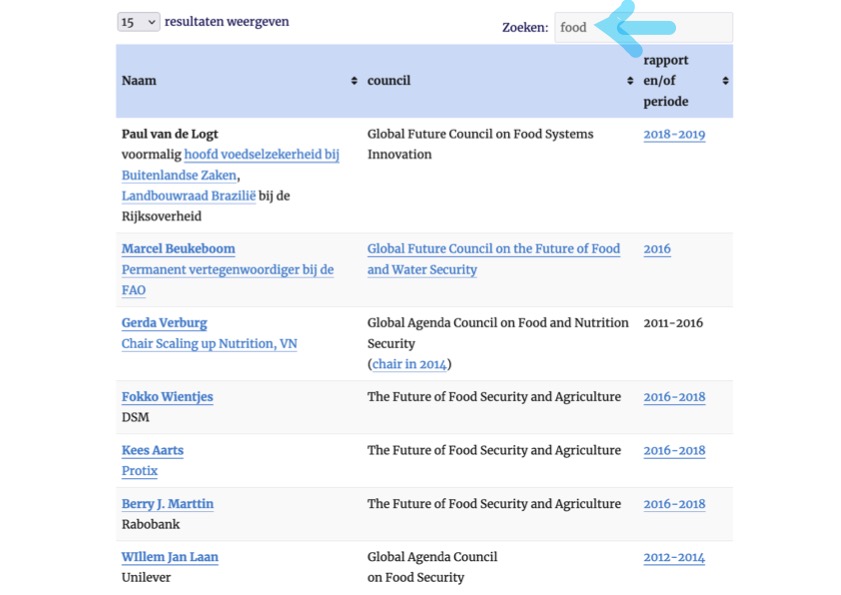841x595 pixels.
Task: Sort table by Naam column arrows
Action: (354, 80)
